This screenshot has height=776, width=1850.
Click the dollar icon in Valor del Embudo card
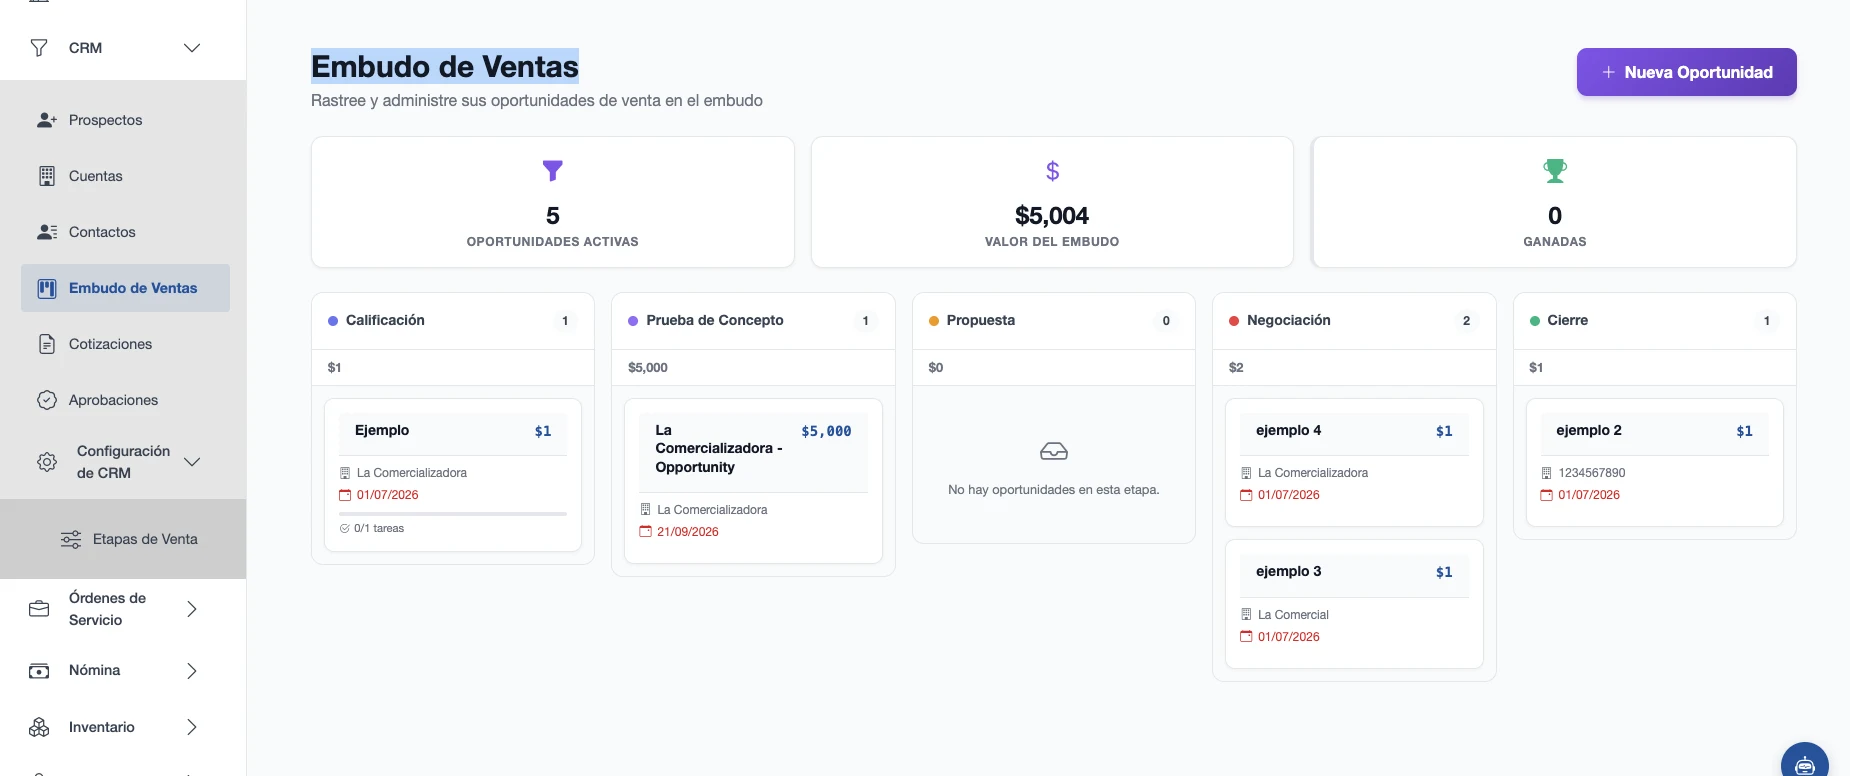tap(1052, 171)
